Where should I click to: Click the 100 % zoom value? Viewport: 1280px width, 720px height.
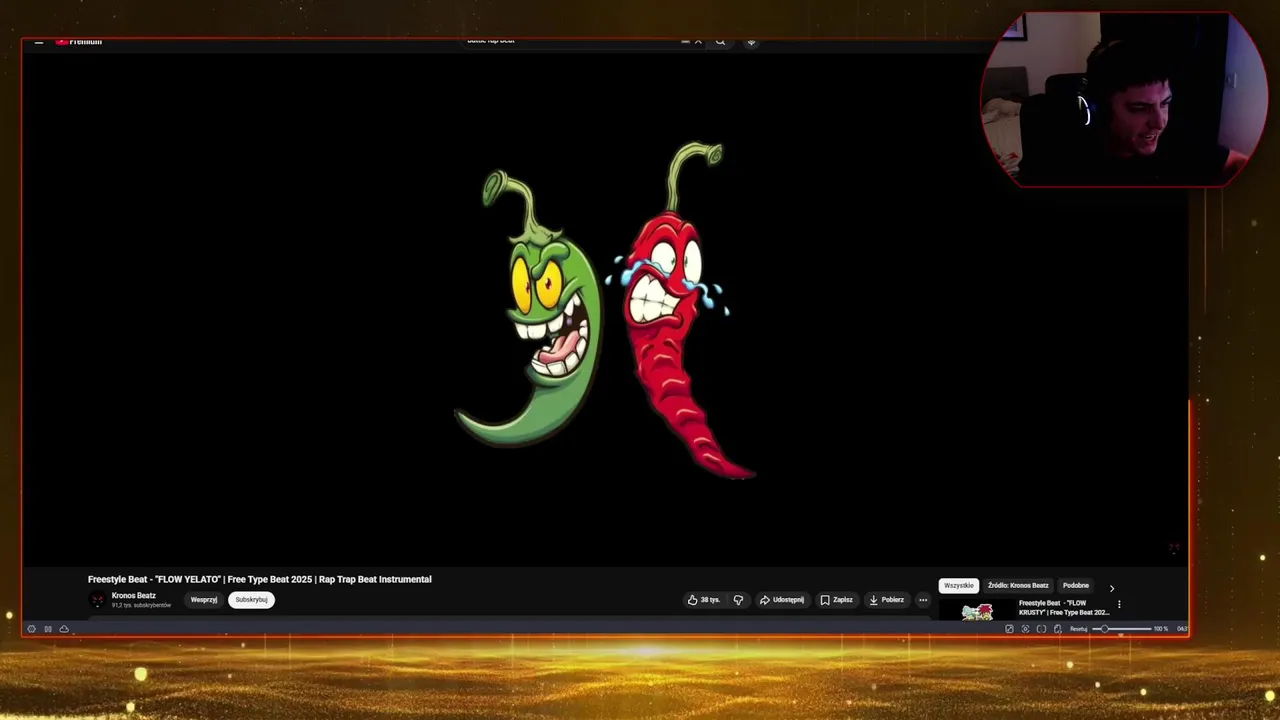pyautogui.click(x=1160, y=629)
